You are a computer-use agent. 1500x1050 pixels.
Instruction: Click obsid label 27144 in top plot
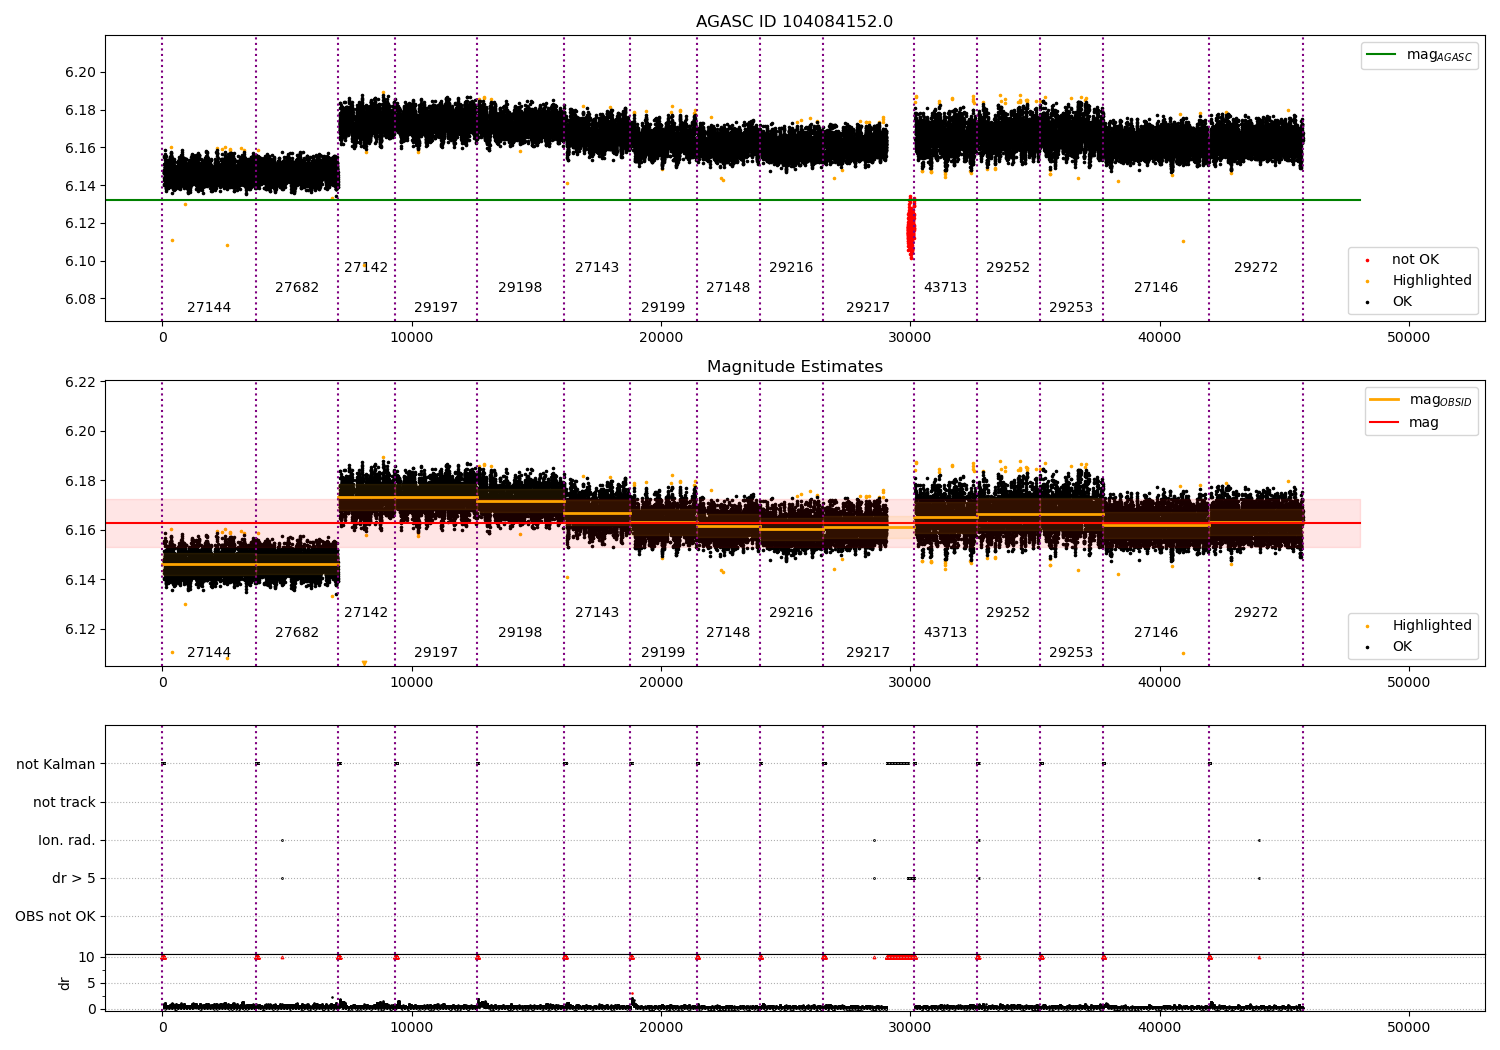pos(209,308)
